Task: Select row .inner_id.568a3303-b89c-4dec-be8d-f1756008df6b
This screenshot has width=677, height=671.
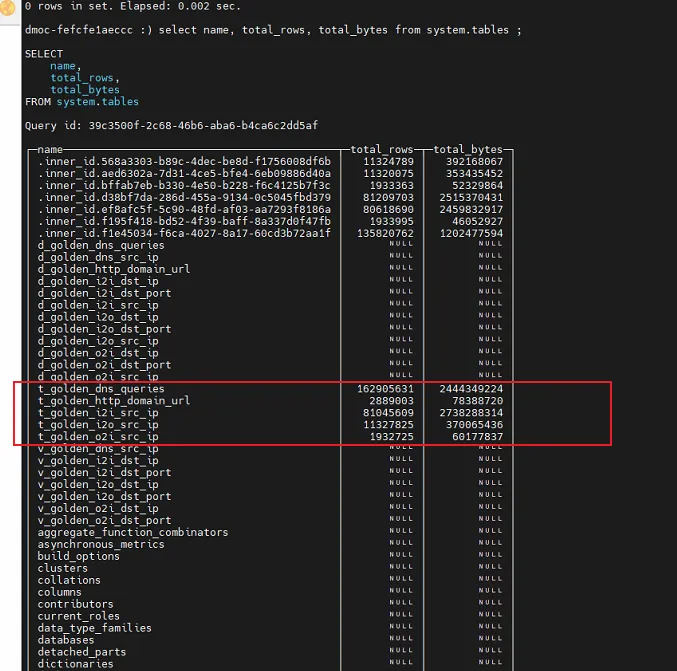Action: [x=270, y=161]
